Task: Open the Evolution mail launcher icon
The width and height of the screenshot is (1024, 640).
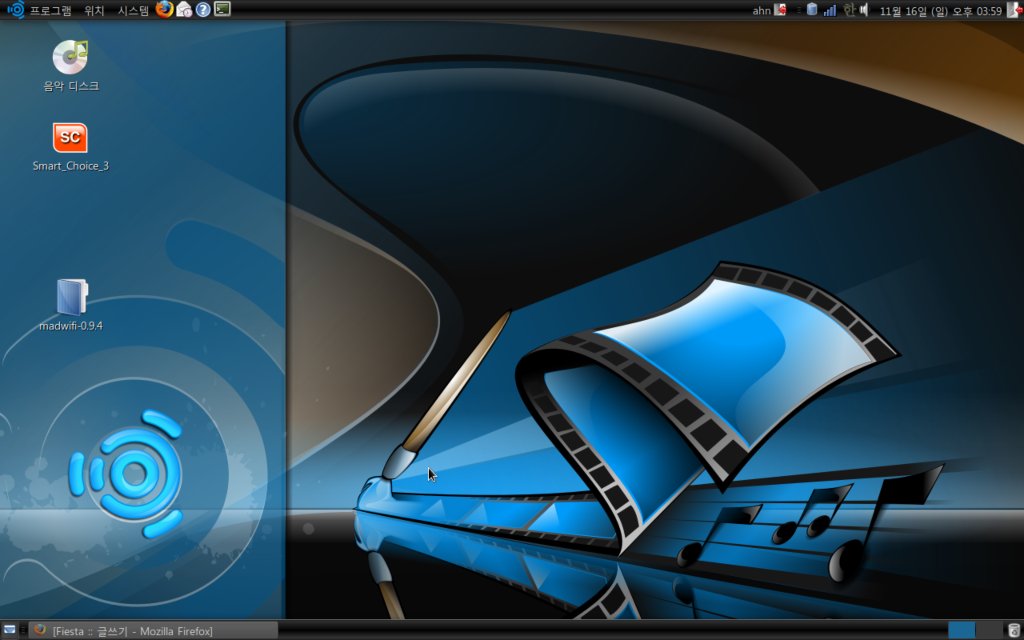Action: coord(184,9)
